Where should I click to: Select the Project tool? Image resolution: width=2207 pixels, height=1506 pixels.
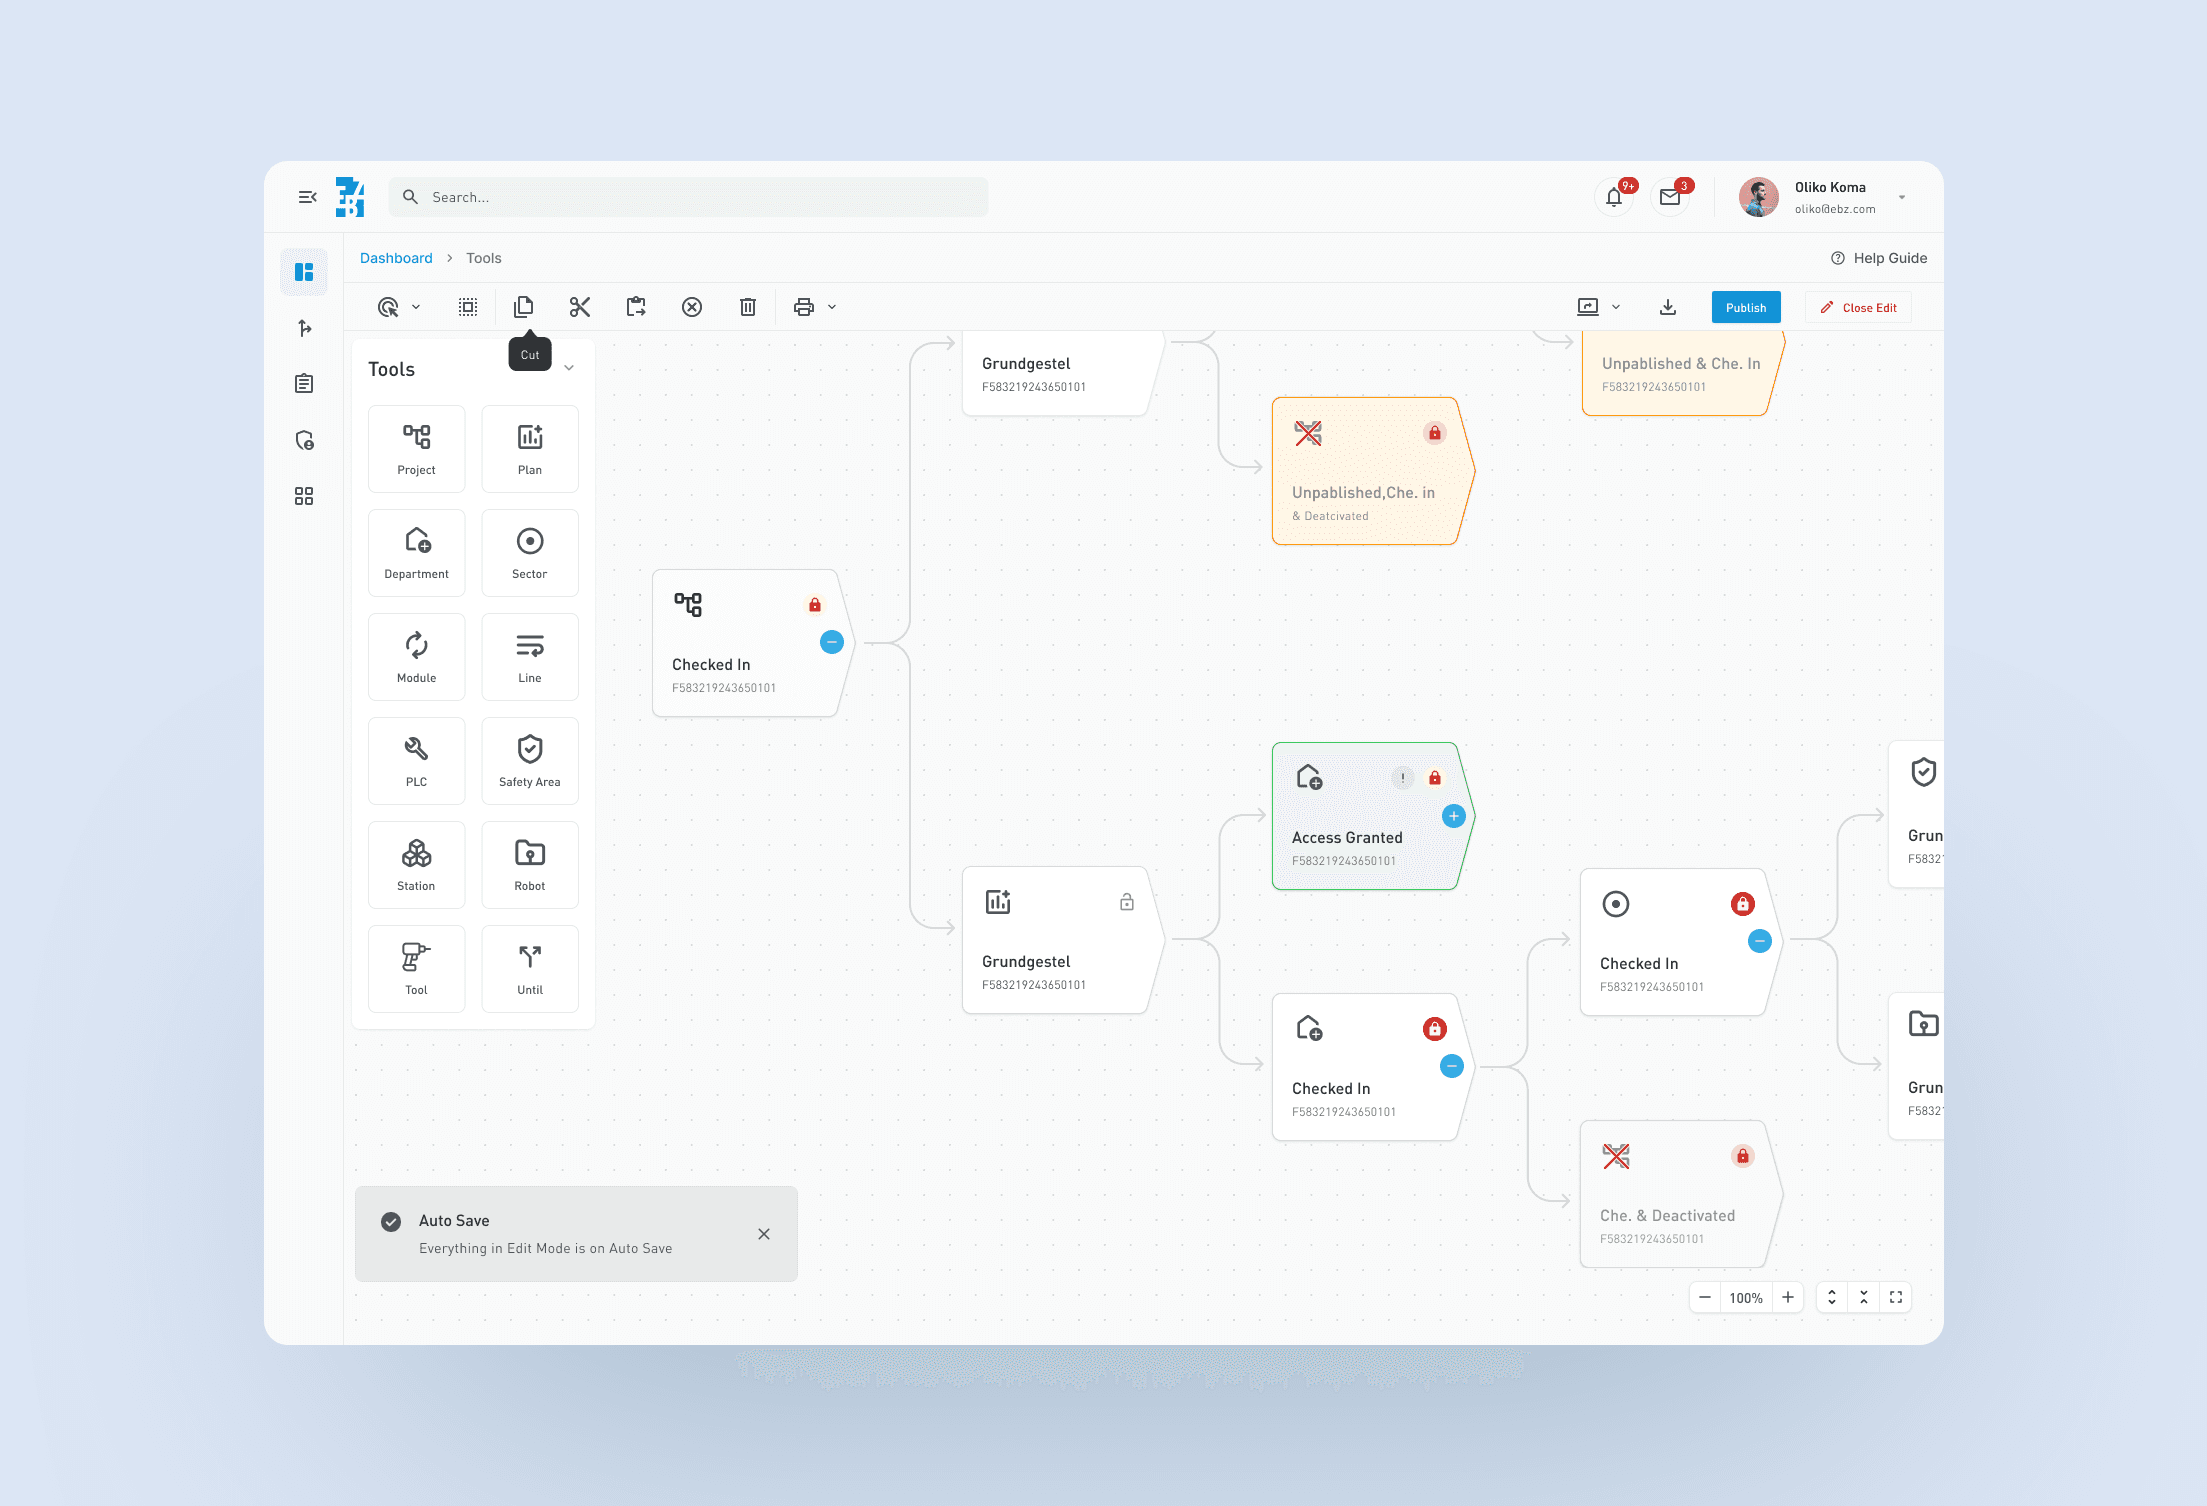click(416, 449)
